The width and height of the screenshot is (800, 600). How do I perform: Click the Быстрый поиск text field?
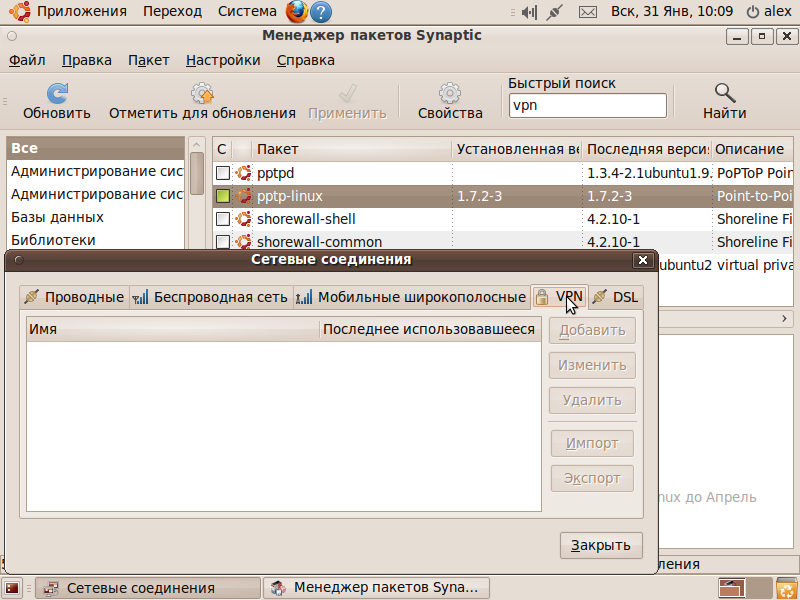[586, 105]
